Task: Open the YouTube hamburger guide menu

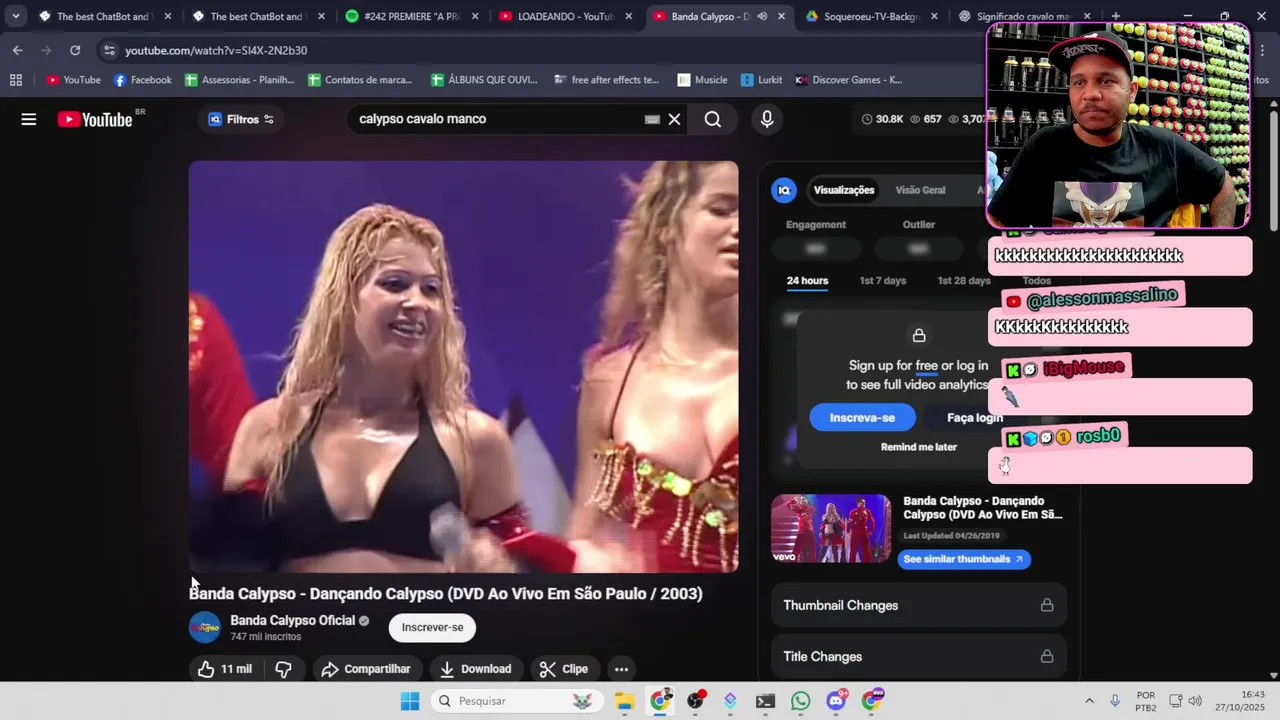Action: click(x=29, y=119)
